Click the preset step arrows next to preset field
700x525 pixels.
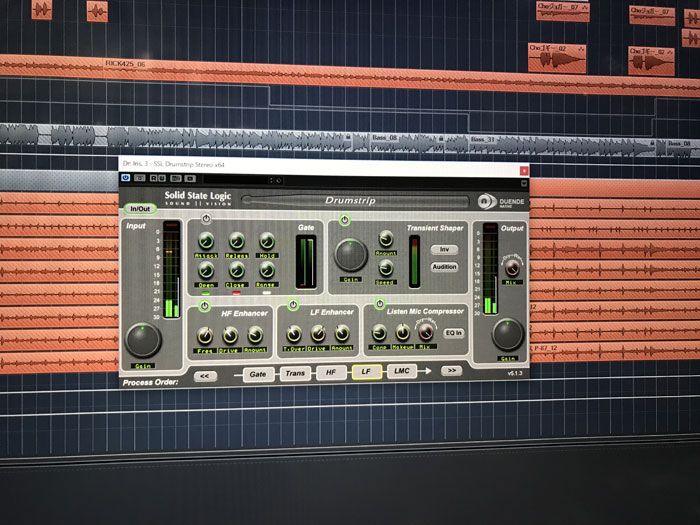click(271, 180)
